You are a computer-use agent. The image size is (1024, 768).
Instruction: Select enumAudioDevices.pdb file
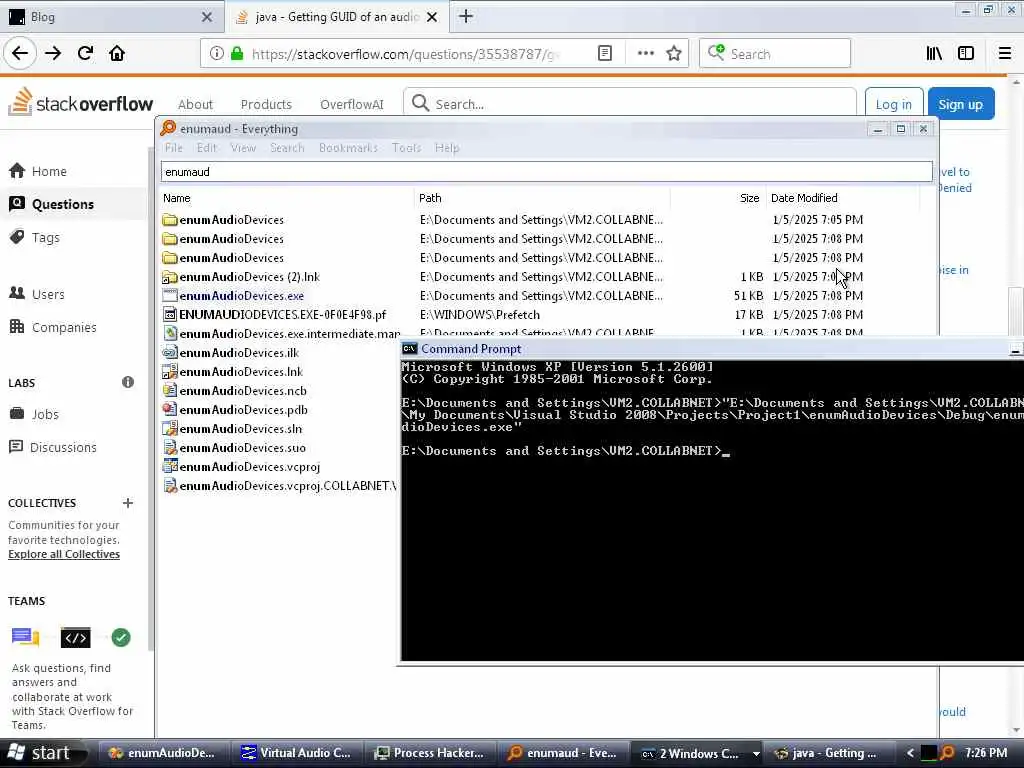(x=243, y=409)
